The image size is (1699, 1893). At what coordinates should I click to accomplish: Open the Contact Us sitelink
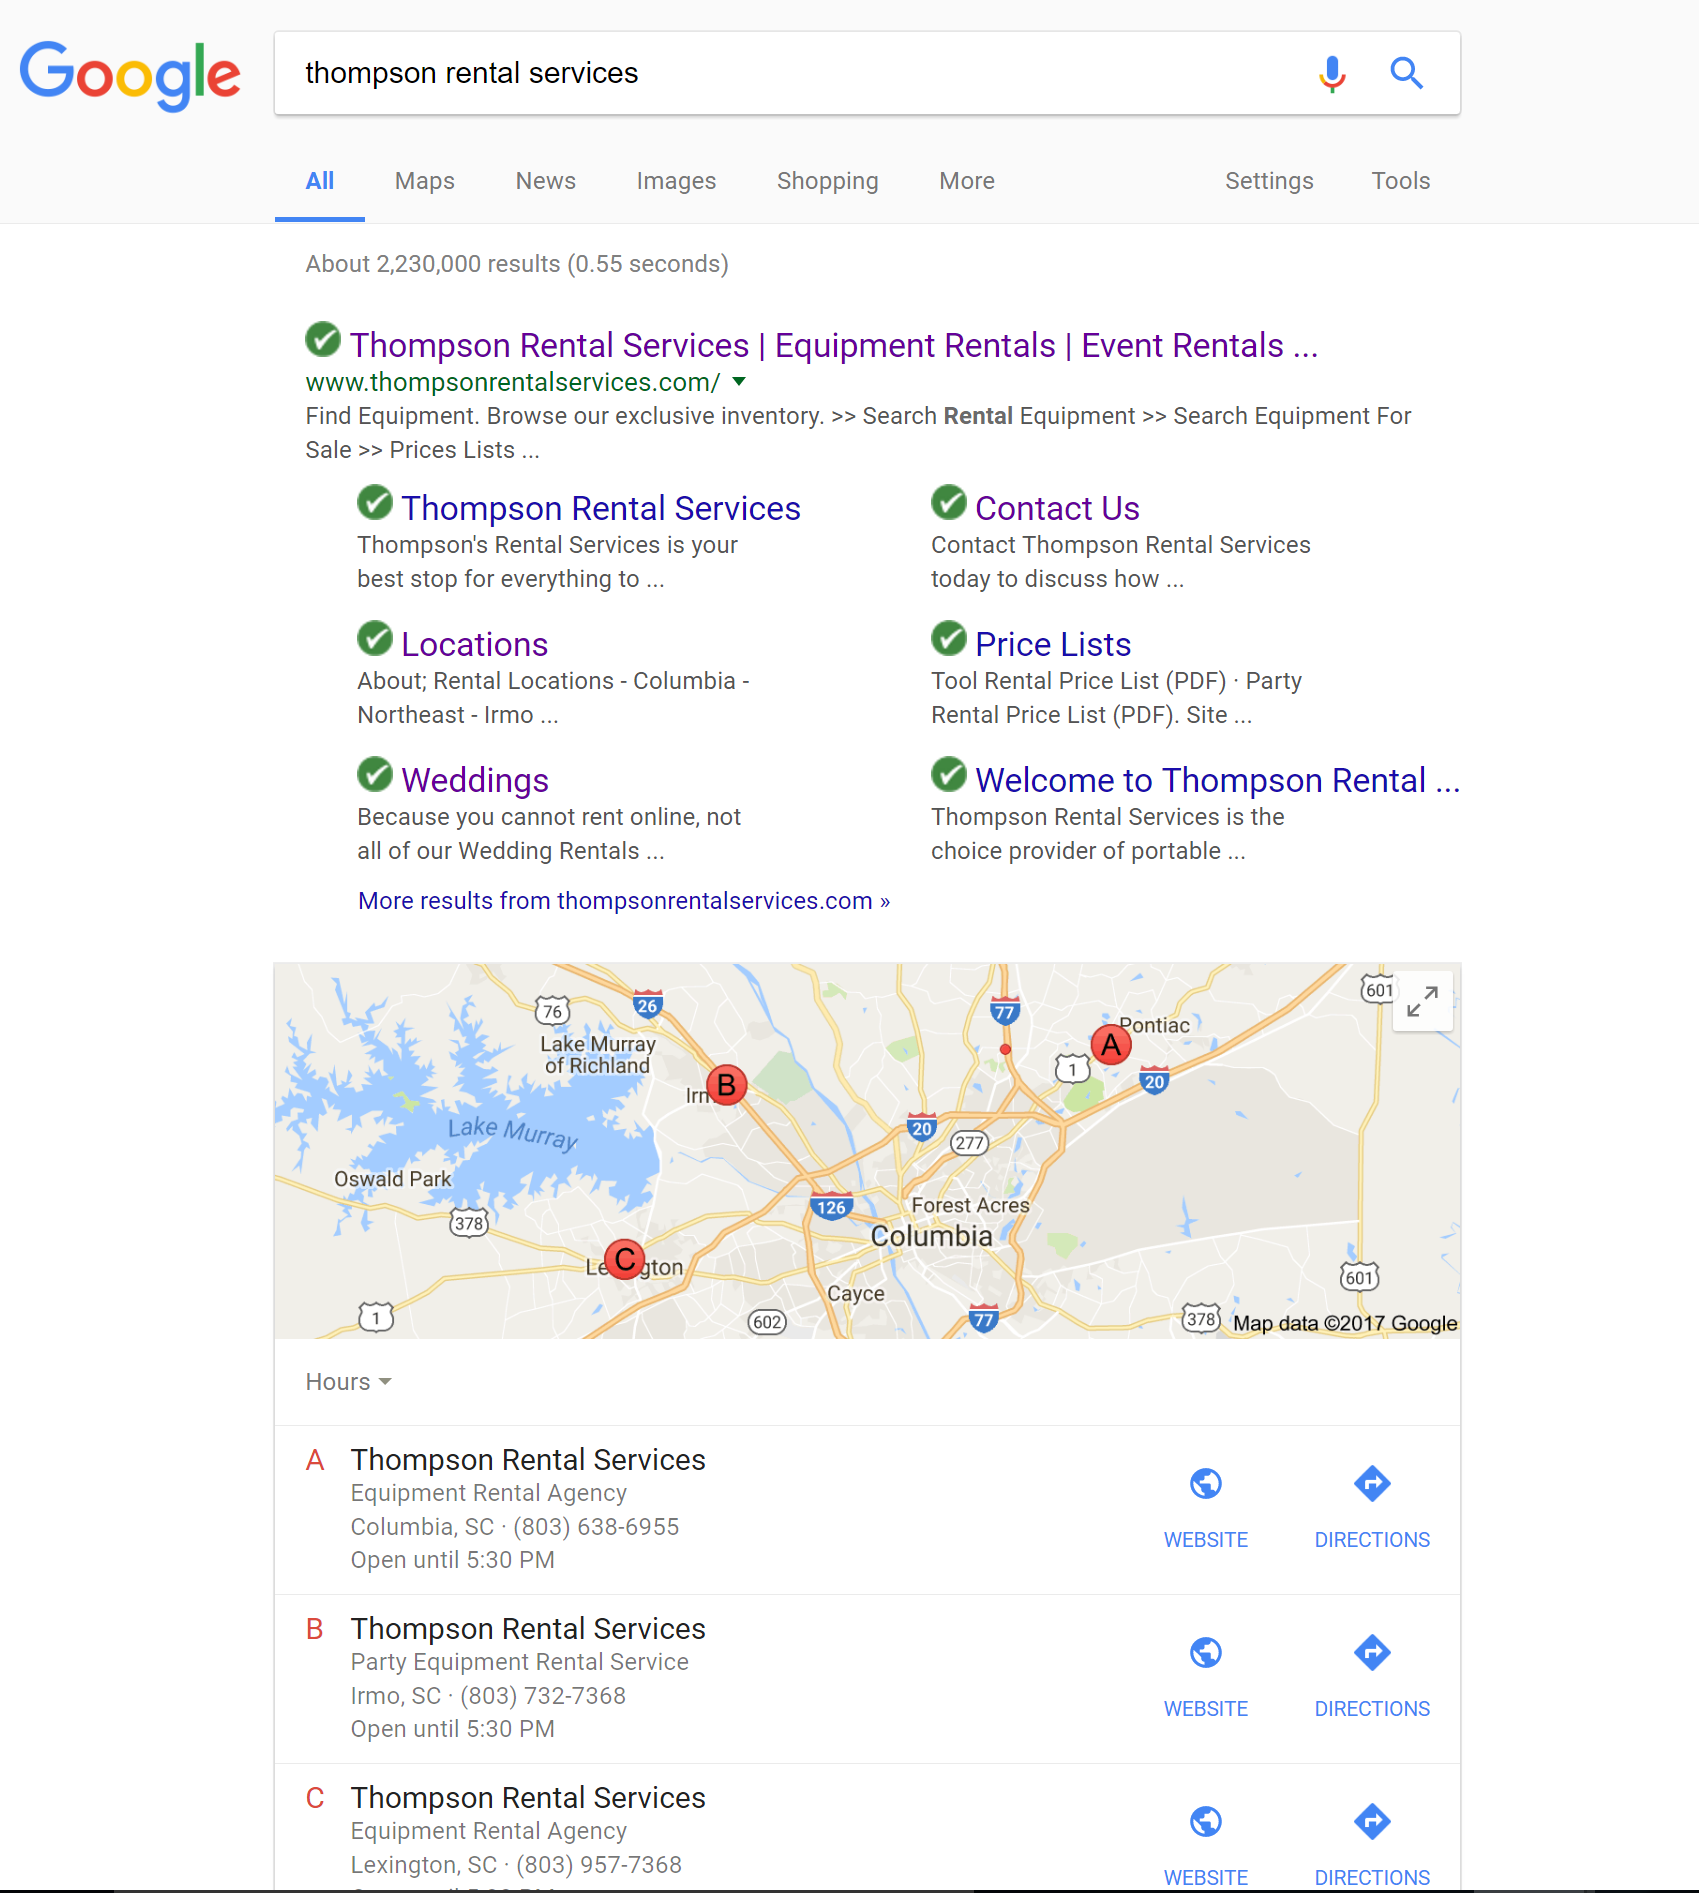click(1057, 508)
